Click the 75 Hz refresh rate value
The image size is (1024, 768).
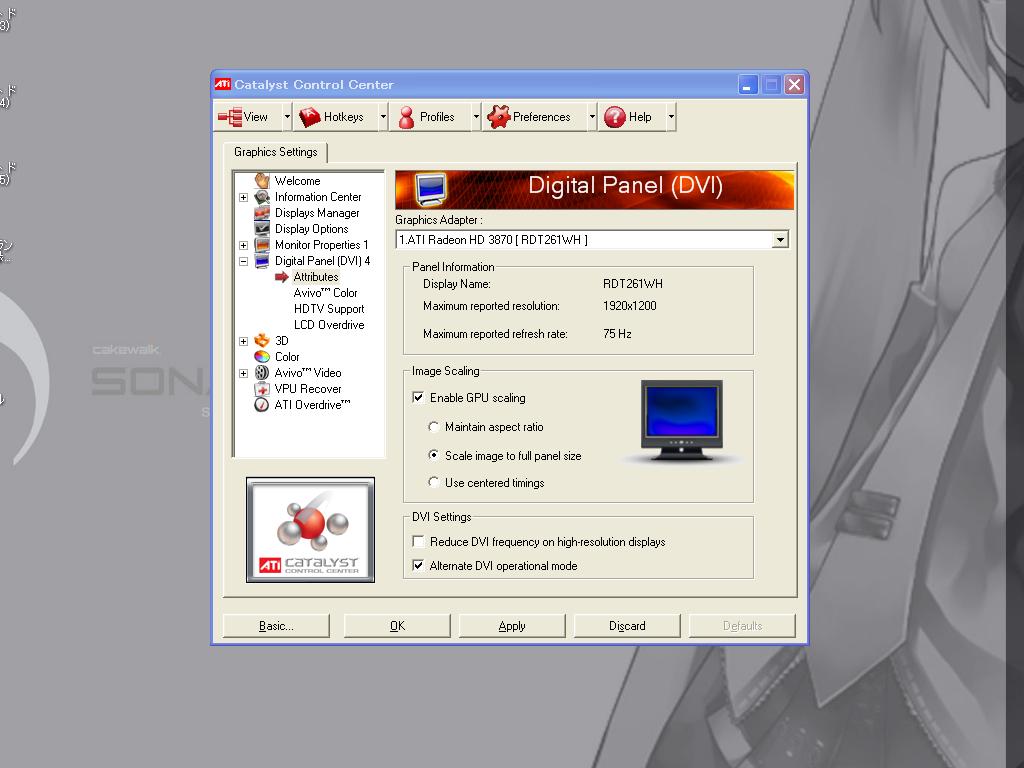pyautogui.click(x=617, y=334)
